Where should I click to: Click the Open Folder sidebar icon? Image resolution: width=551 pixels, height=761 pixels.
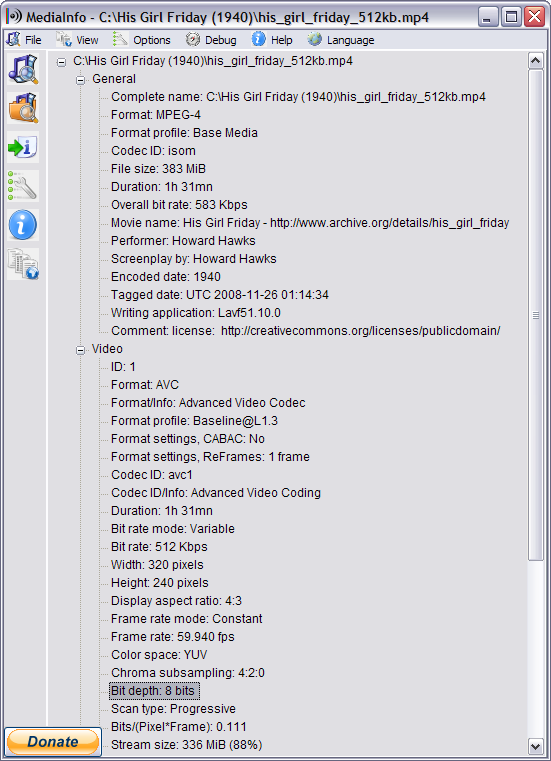click(x=23, y=108)
